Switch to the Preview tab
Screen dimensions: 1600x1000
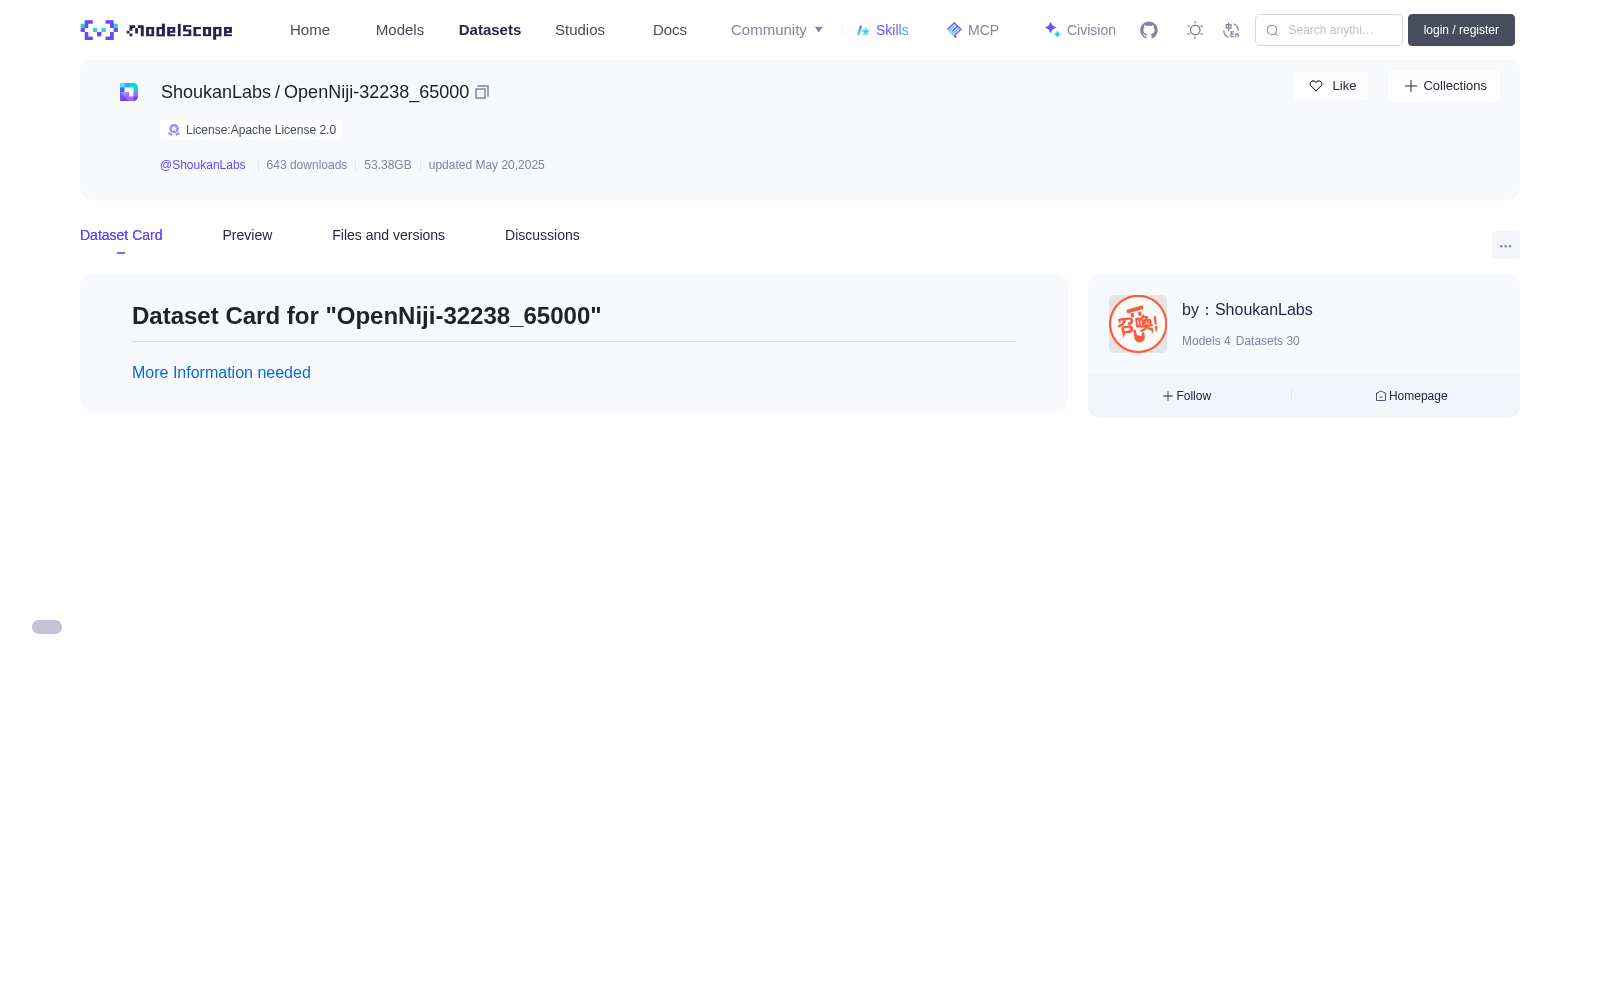tap(247, 235)
